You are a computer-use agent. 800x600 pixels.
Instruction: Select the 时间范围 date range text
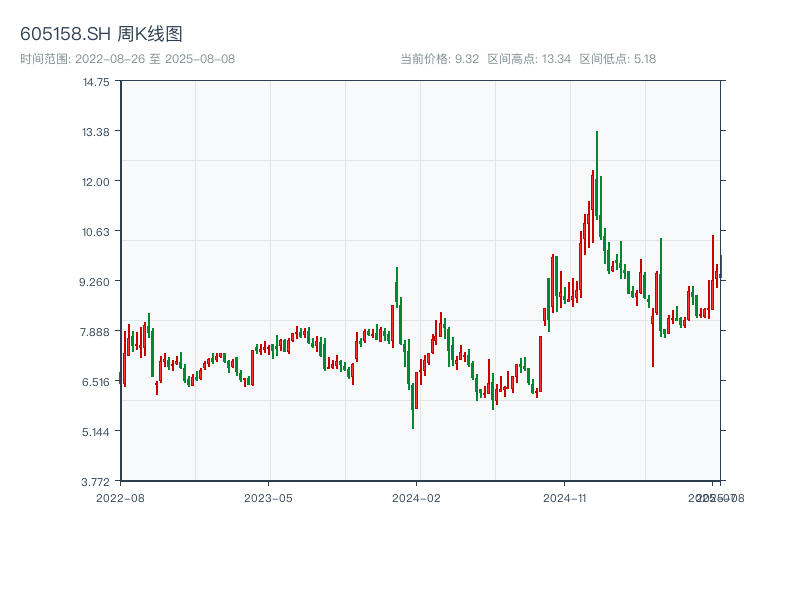(x=127, y=59)
